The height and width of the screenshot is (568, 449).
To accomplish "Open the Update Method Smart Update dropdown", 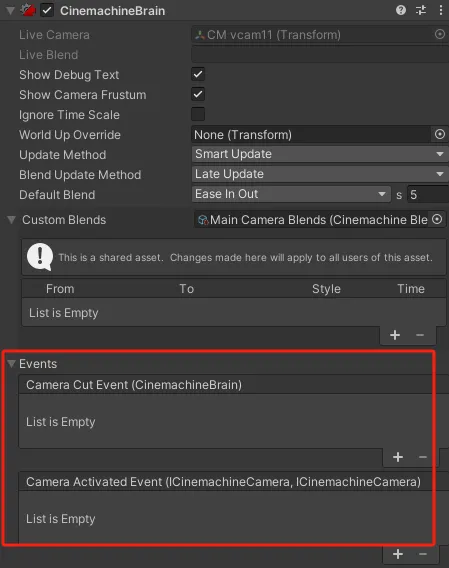I will 320,154.
